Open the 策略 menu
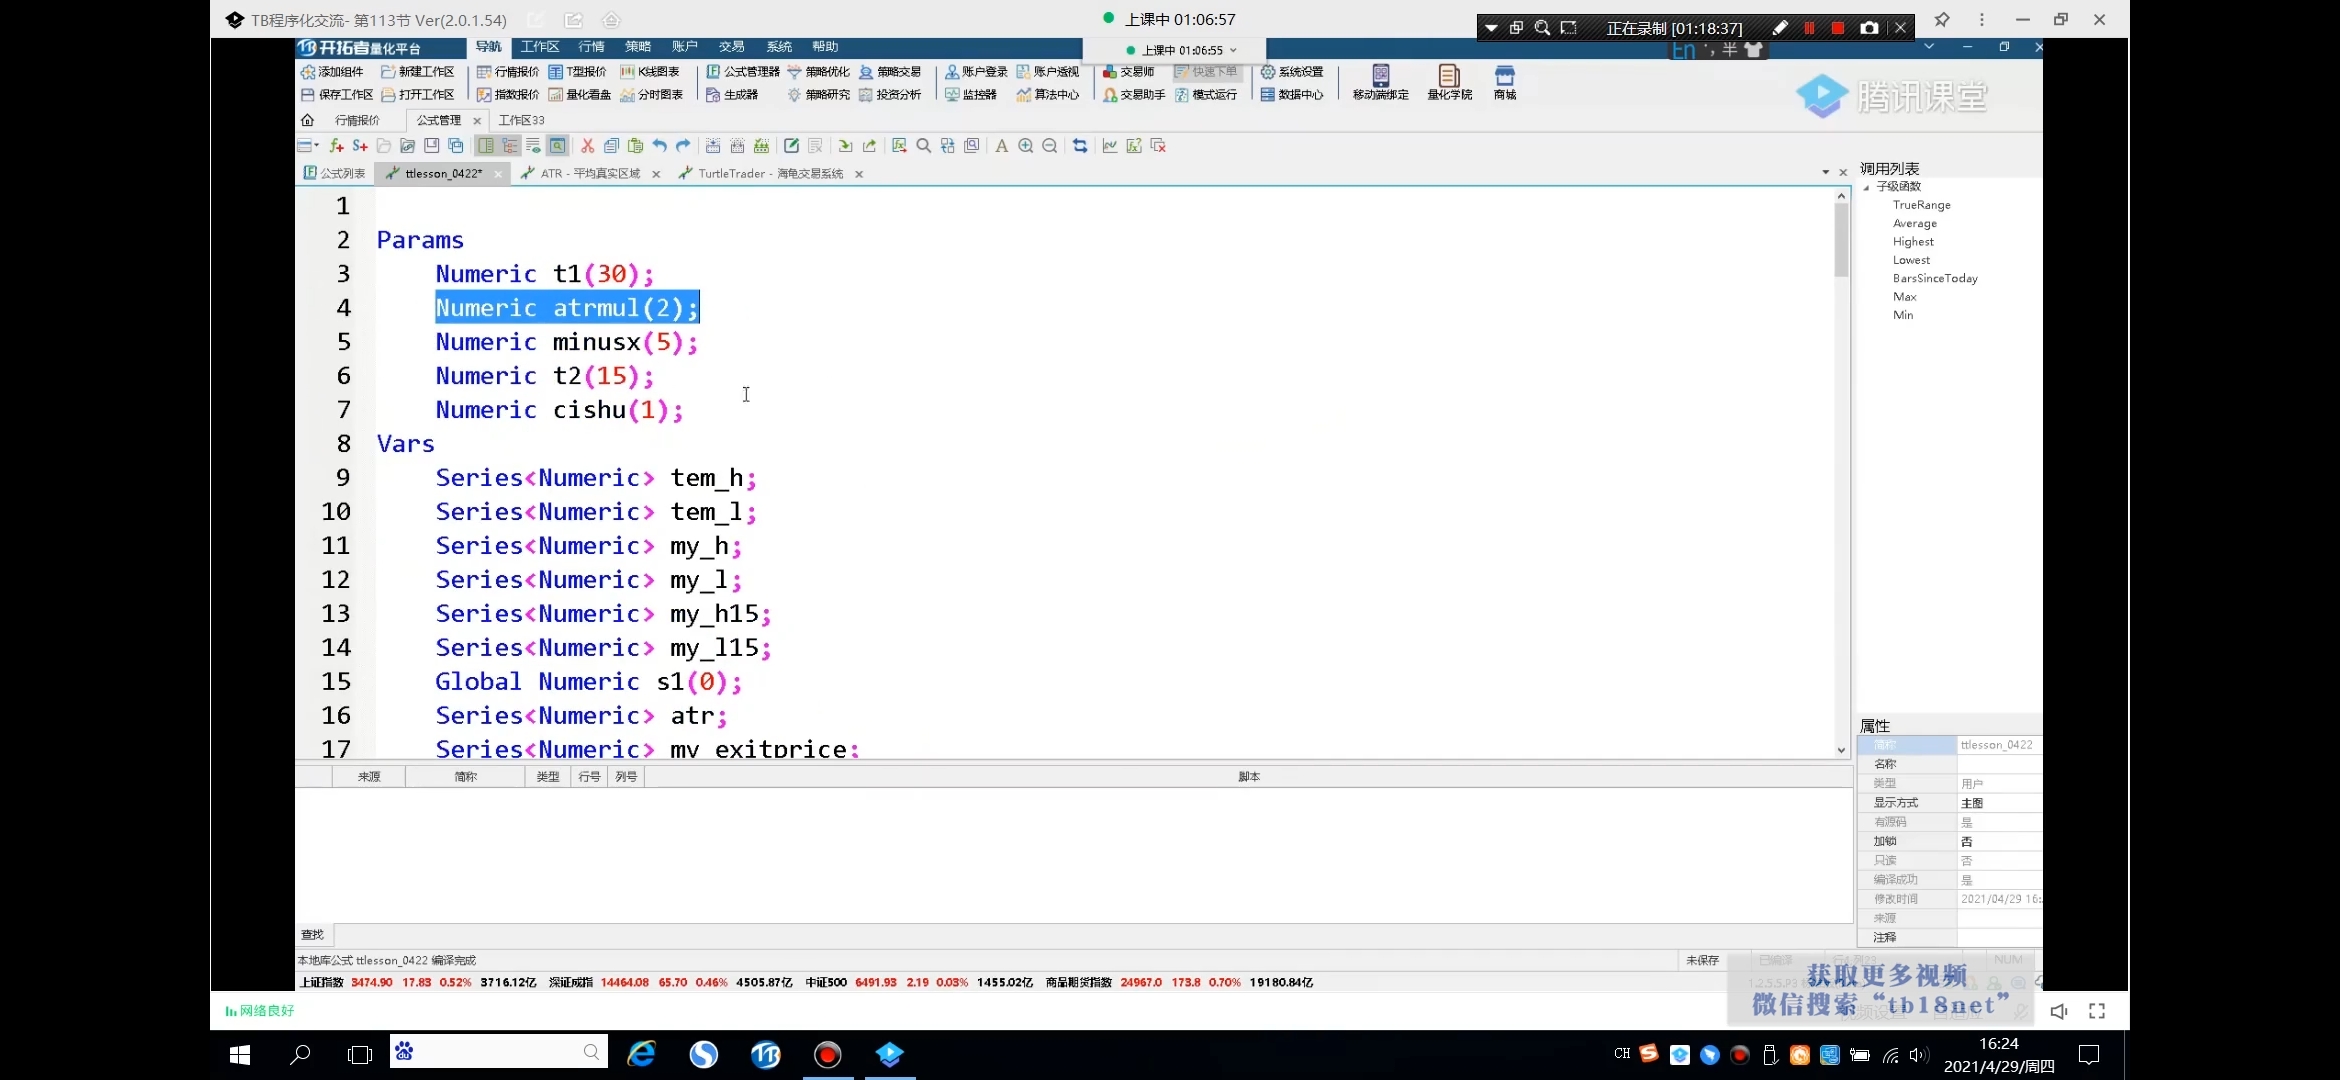 coord(637,47)
